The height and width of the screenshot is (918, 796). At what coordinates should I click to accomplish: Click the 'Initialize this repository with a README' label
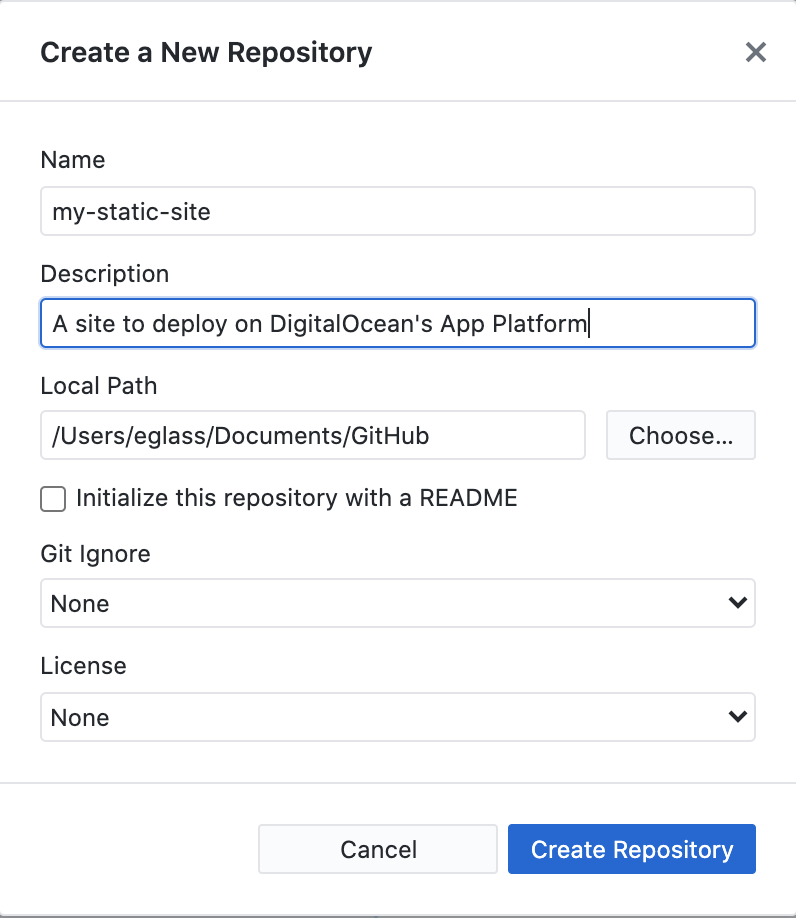[296, 498]
